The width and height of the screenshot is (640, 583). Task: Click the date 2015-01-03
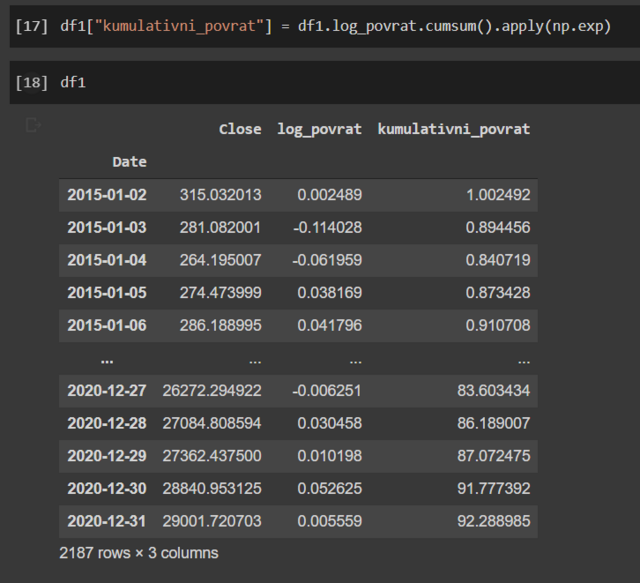(x=107, y=228)
